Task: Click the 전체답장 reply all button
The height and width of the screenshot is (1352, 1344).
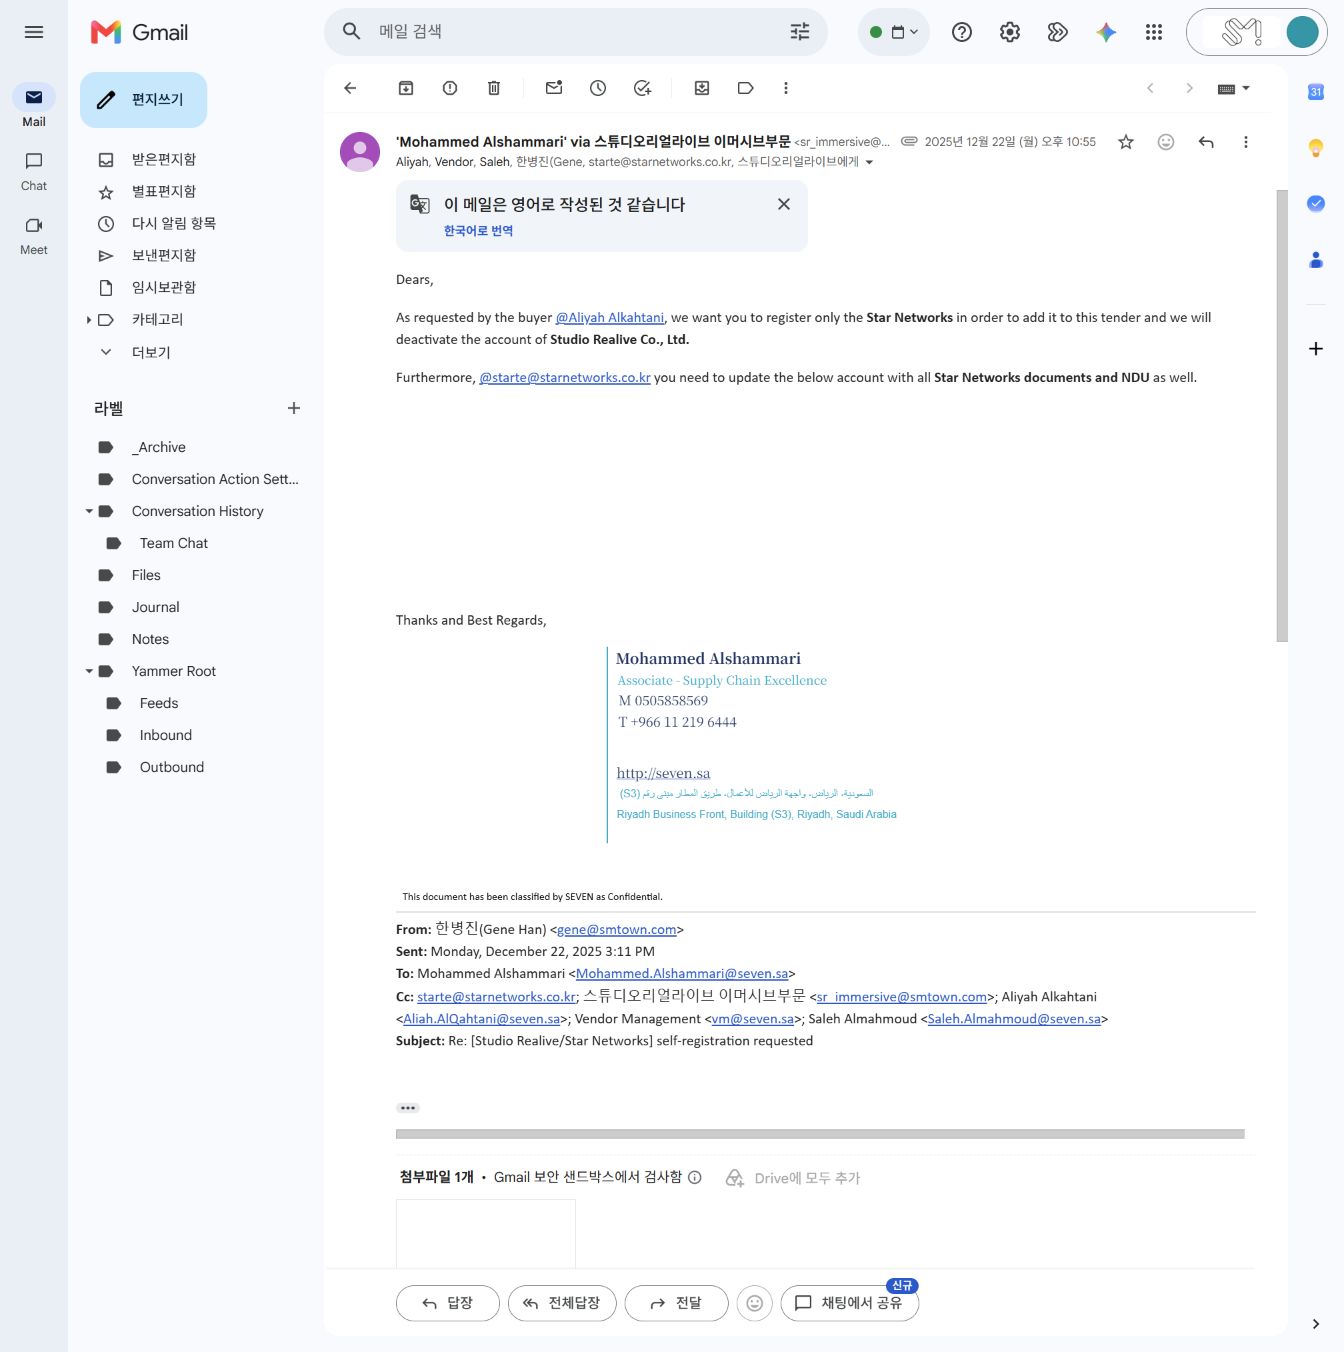Action: (562, 1303)
